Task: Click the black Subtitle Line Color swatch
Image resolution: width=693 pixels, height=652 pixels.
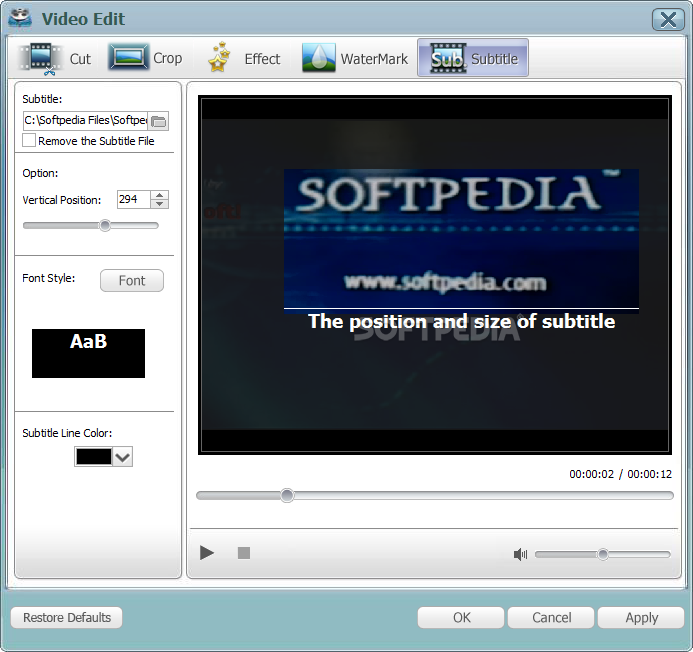Action: pyautogui.click(x=94, y=457)
